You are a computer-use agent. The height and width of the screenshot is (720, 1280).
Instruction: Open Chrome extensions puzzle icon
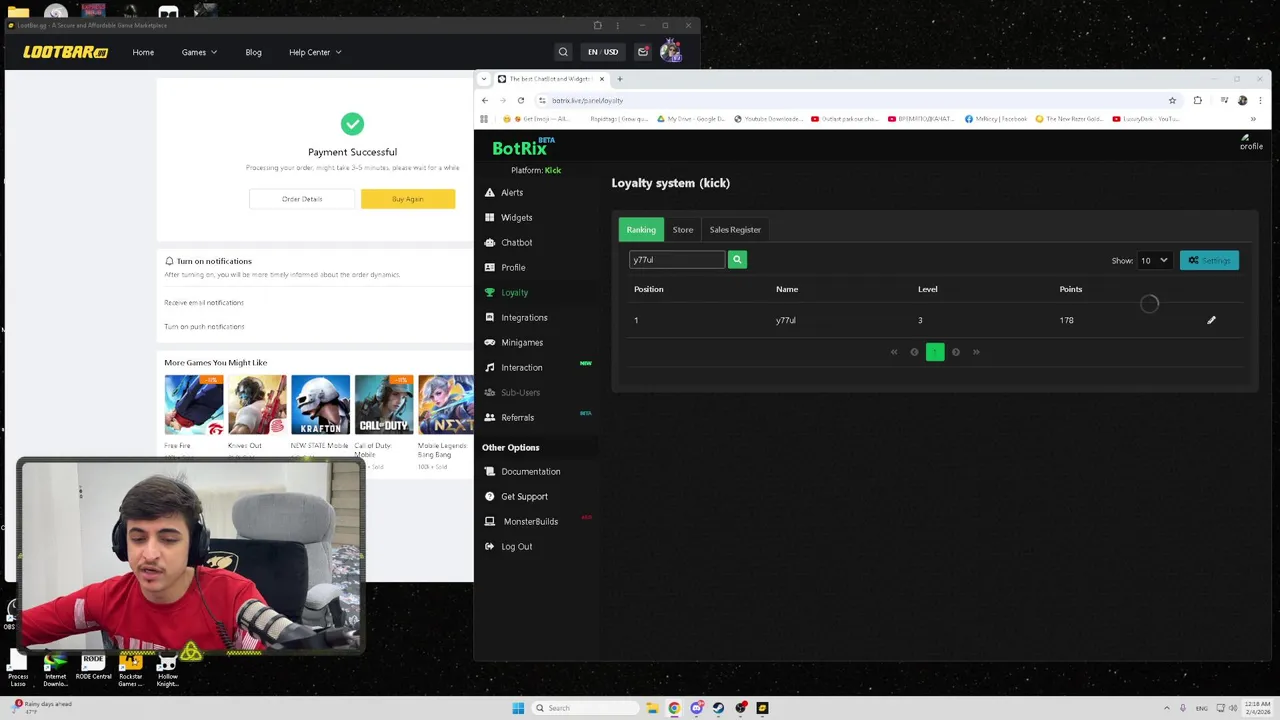pos(1197,100)
